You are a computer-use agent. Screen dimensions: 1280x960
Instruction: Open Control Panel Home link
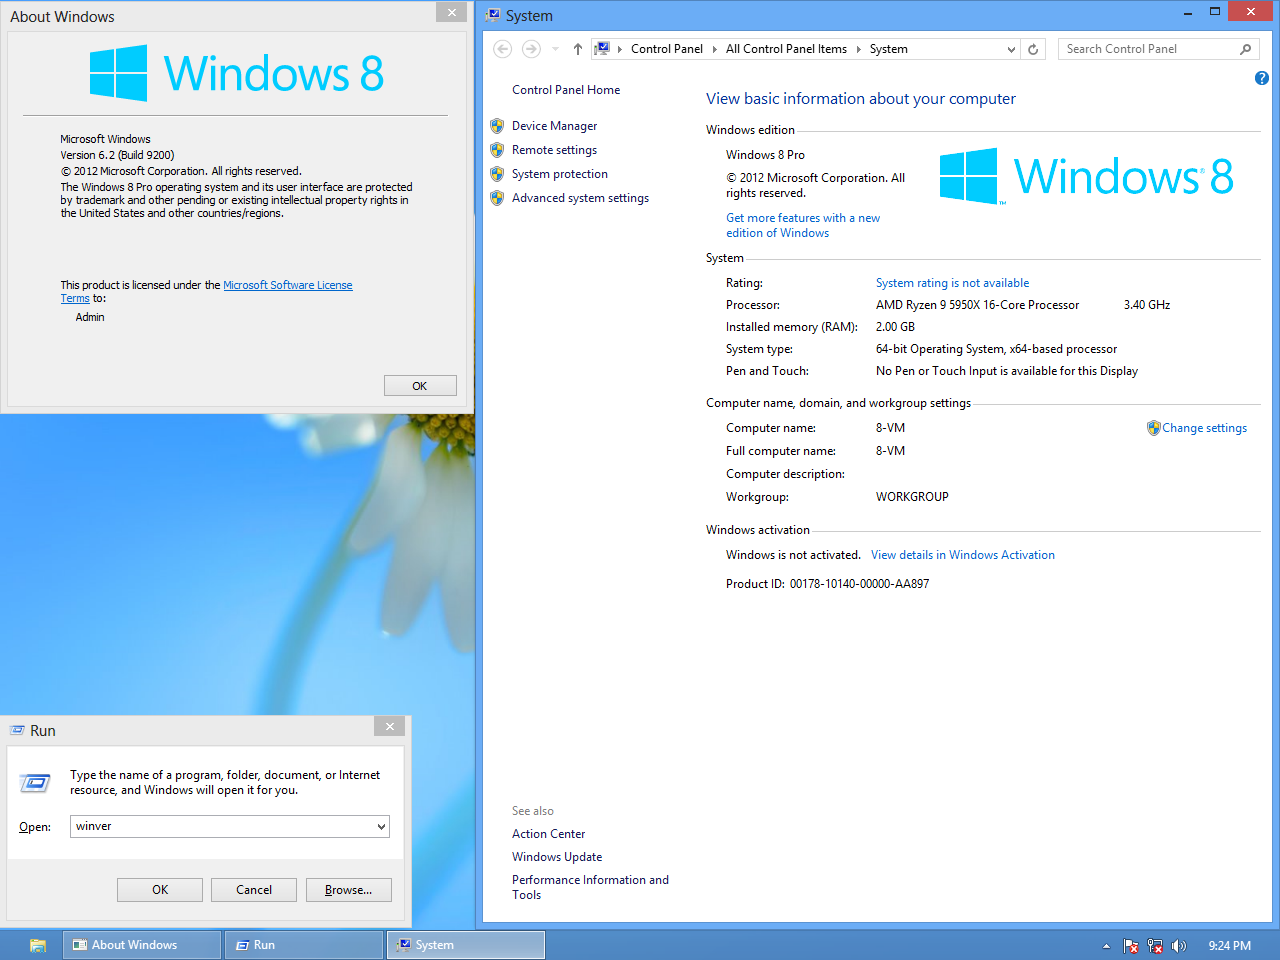566,90
